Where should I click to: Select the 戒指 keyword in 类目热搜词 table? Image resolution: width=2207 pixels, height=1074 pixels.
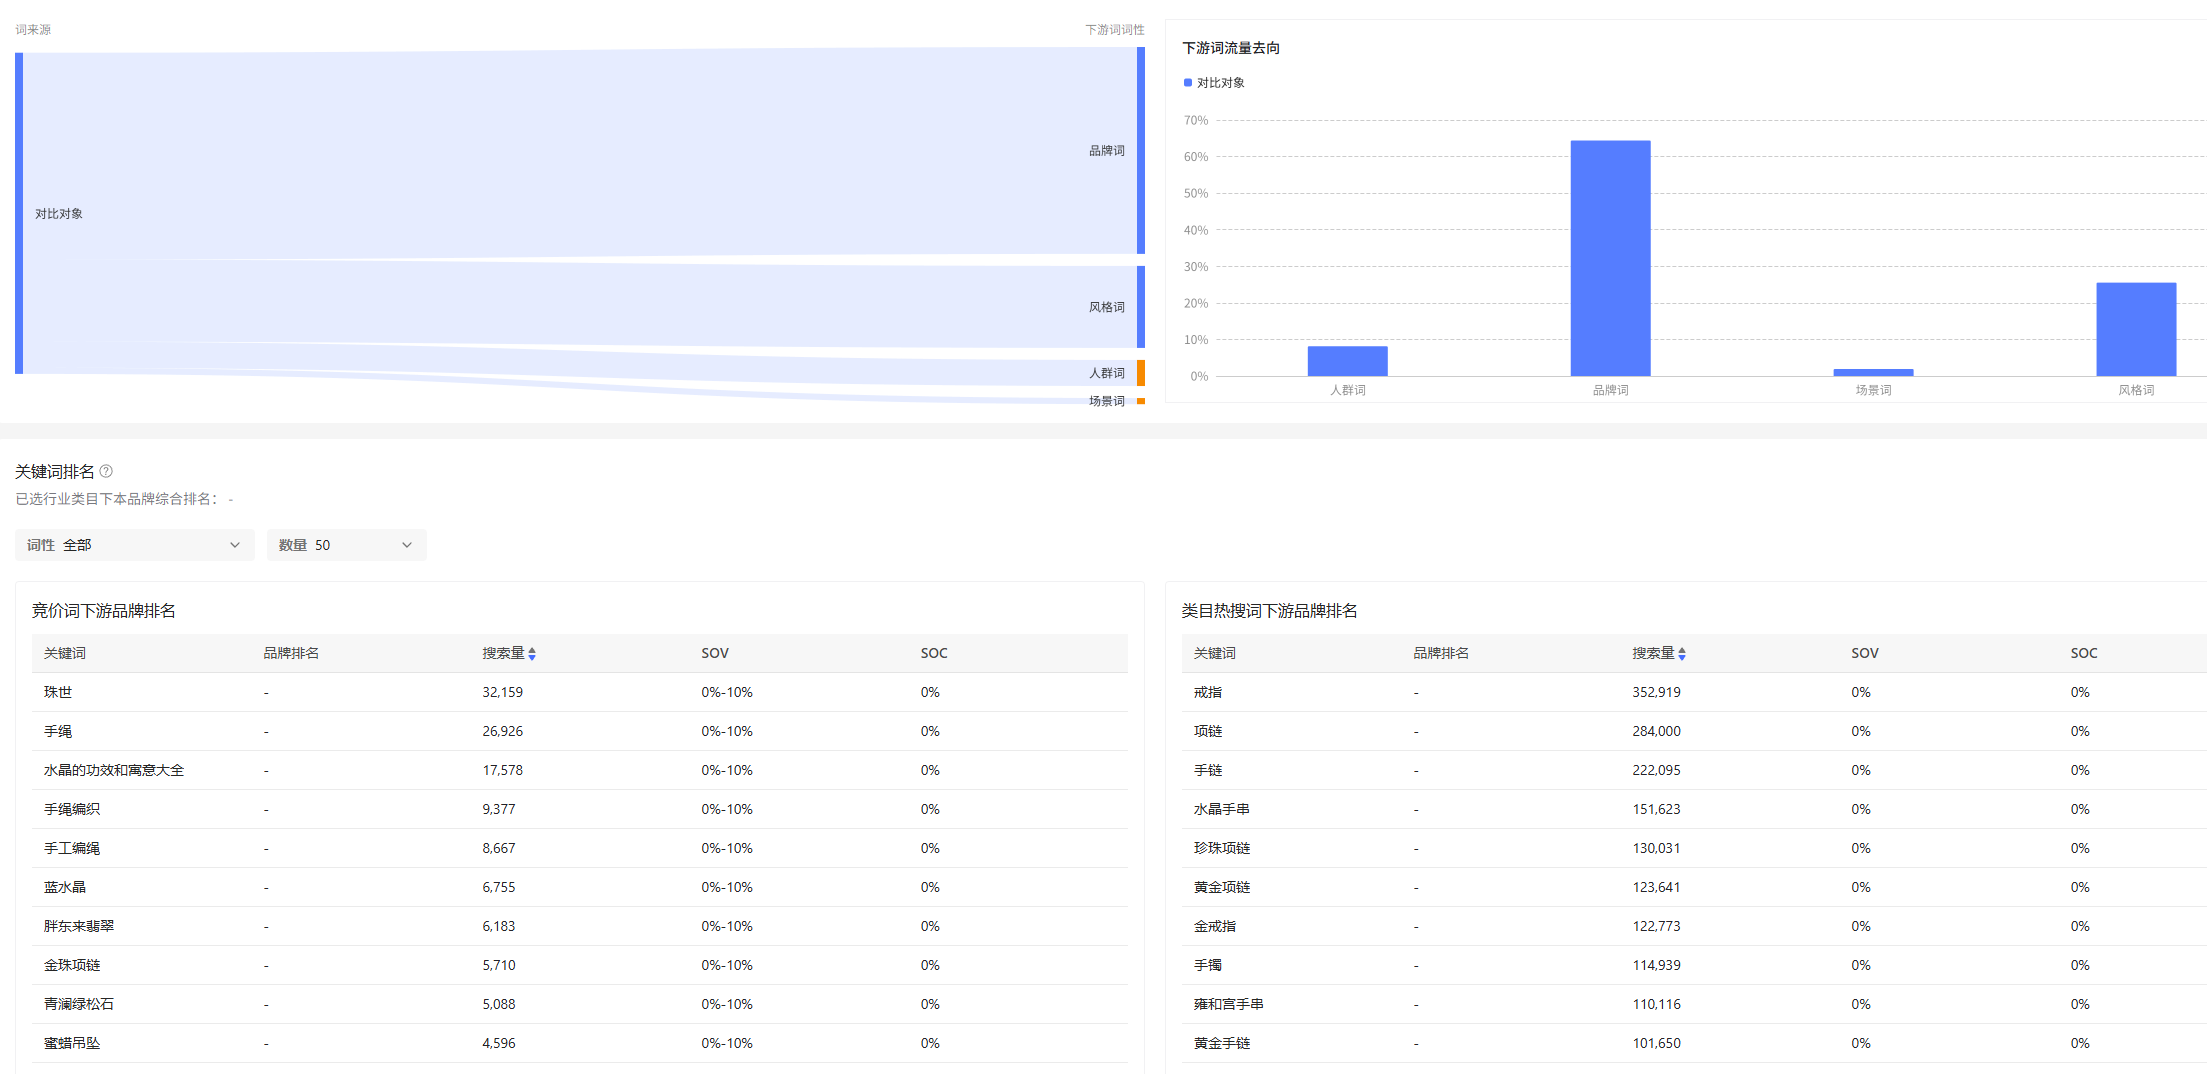(x=1208, y=692)
